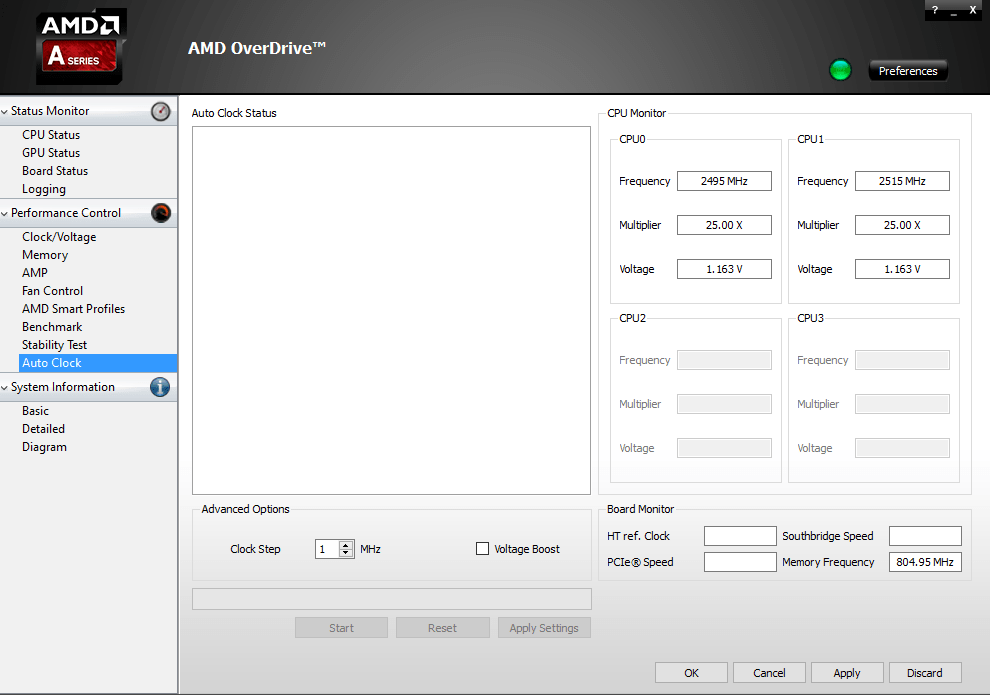This screenshot has width=990, height=695.
Task: Click the Auto Clock Status log area
Action: pyautogui.click(x=391, y=311)
